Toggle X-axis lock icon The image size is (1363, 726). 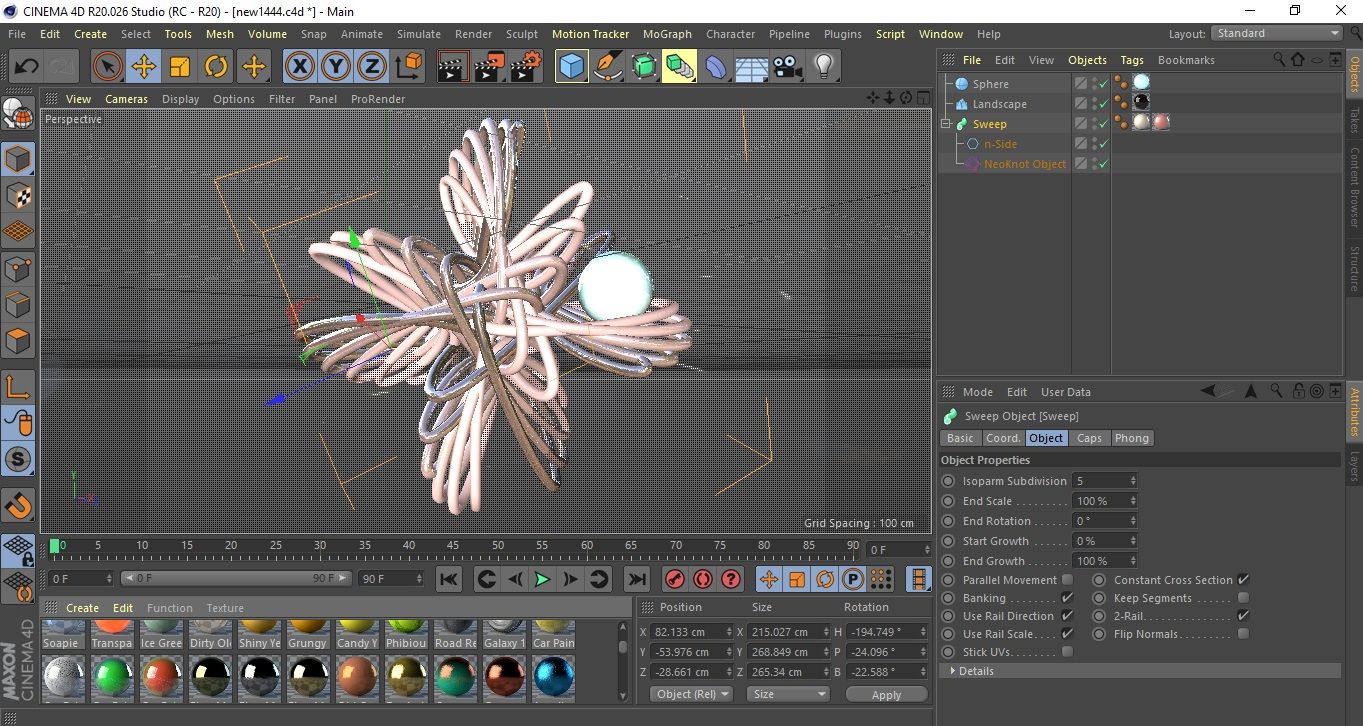(299, 67)
